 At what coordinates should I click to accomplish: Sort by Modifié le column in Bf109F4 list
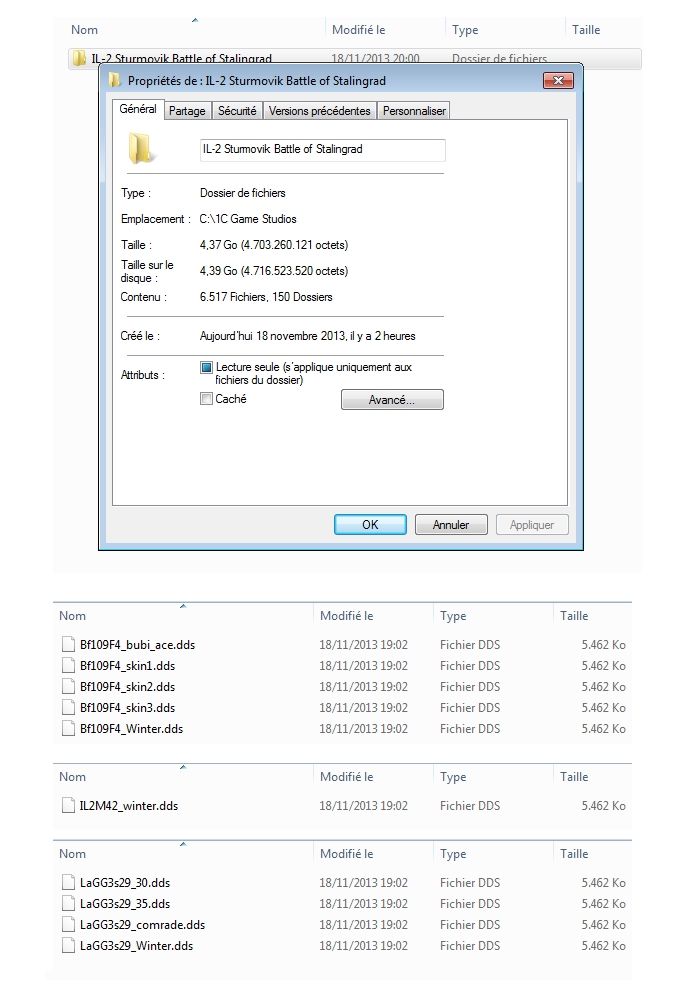coord(346,616)
